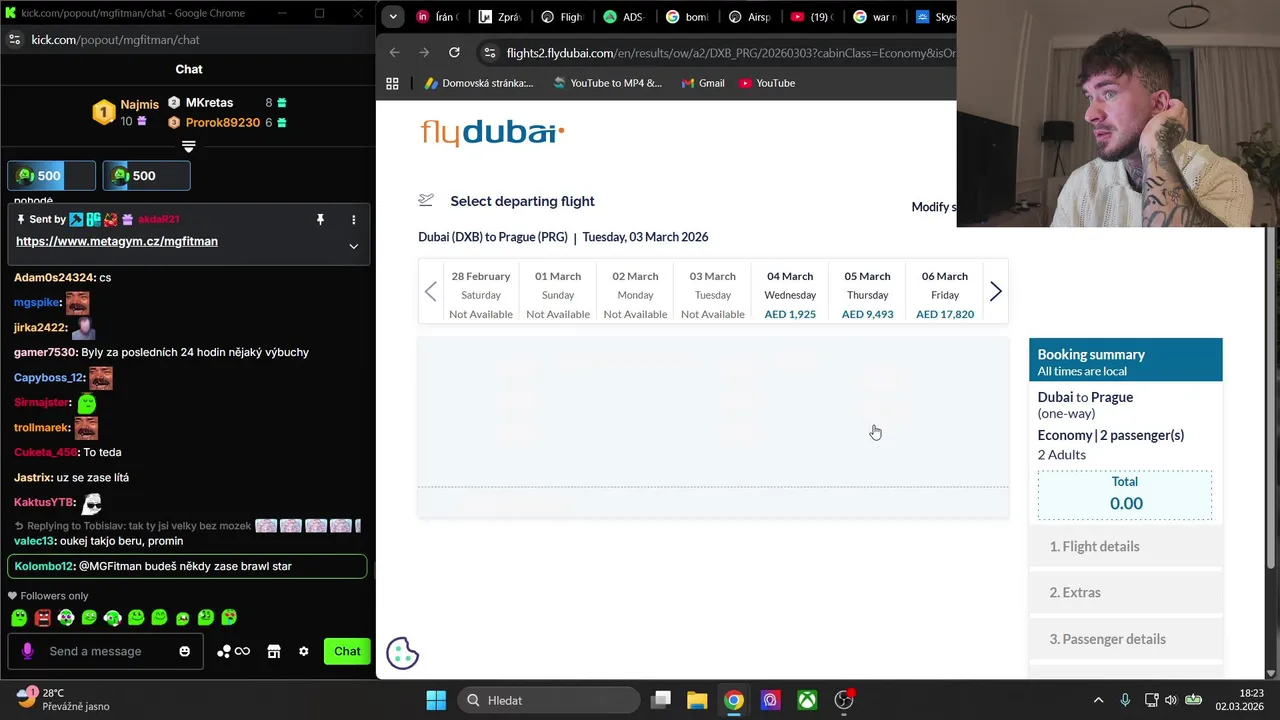This screenshot has height=720, width=1280.
Task: Click the pin icon on the pinned message
Action: click(x=320, y=219)
